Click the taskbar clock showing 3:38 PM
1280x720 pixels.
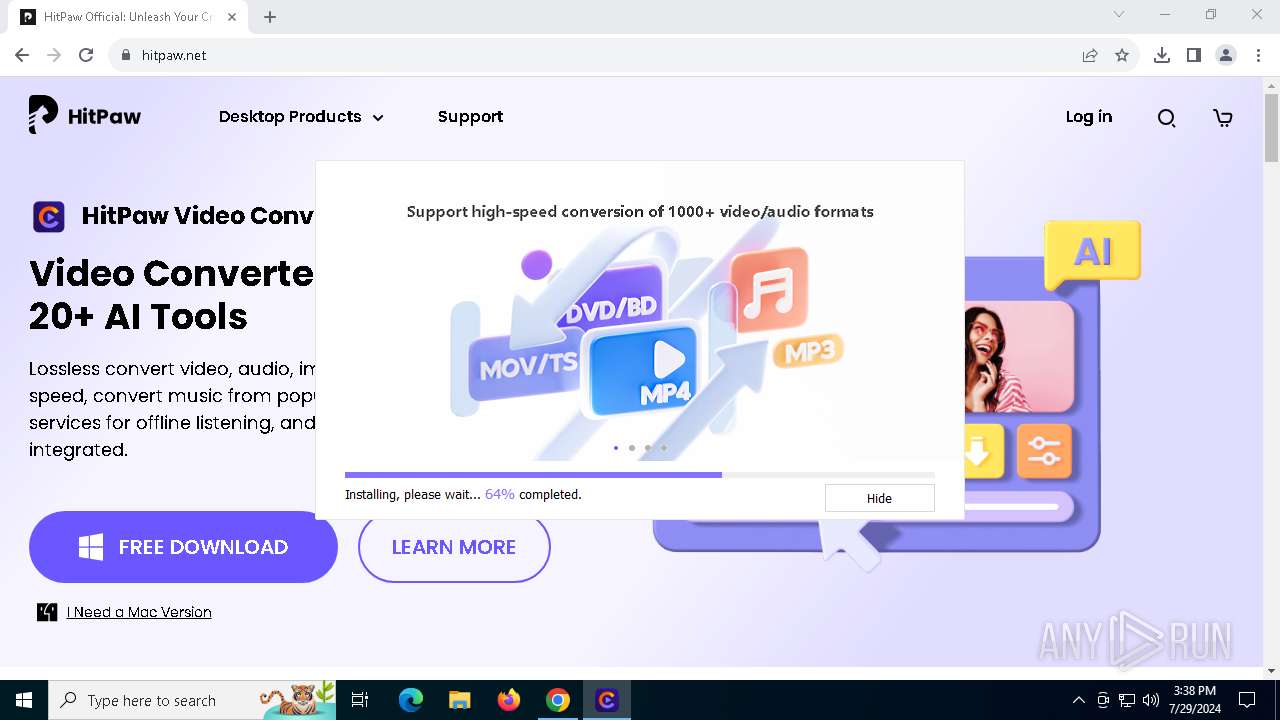pyautogui.click(x=1194, y=700)
